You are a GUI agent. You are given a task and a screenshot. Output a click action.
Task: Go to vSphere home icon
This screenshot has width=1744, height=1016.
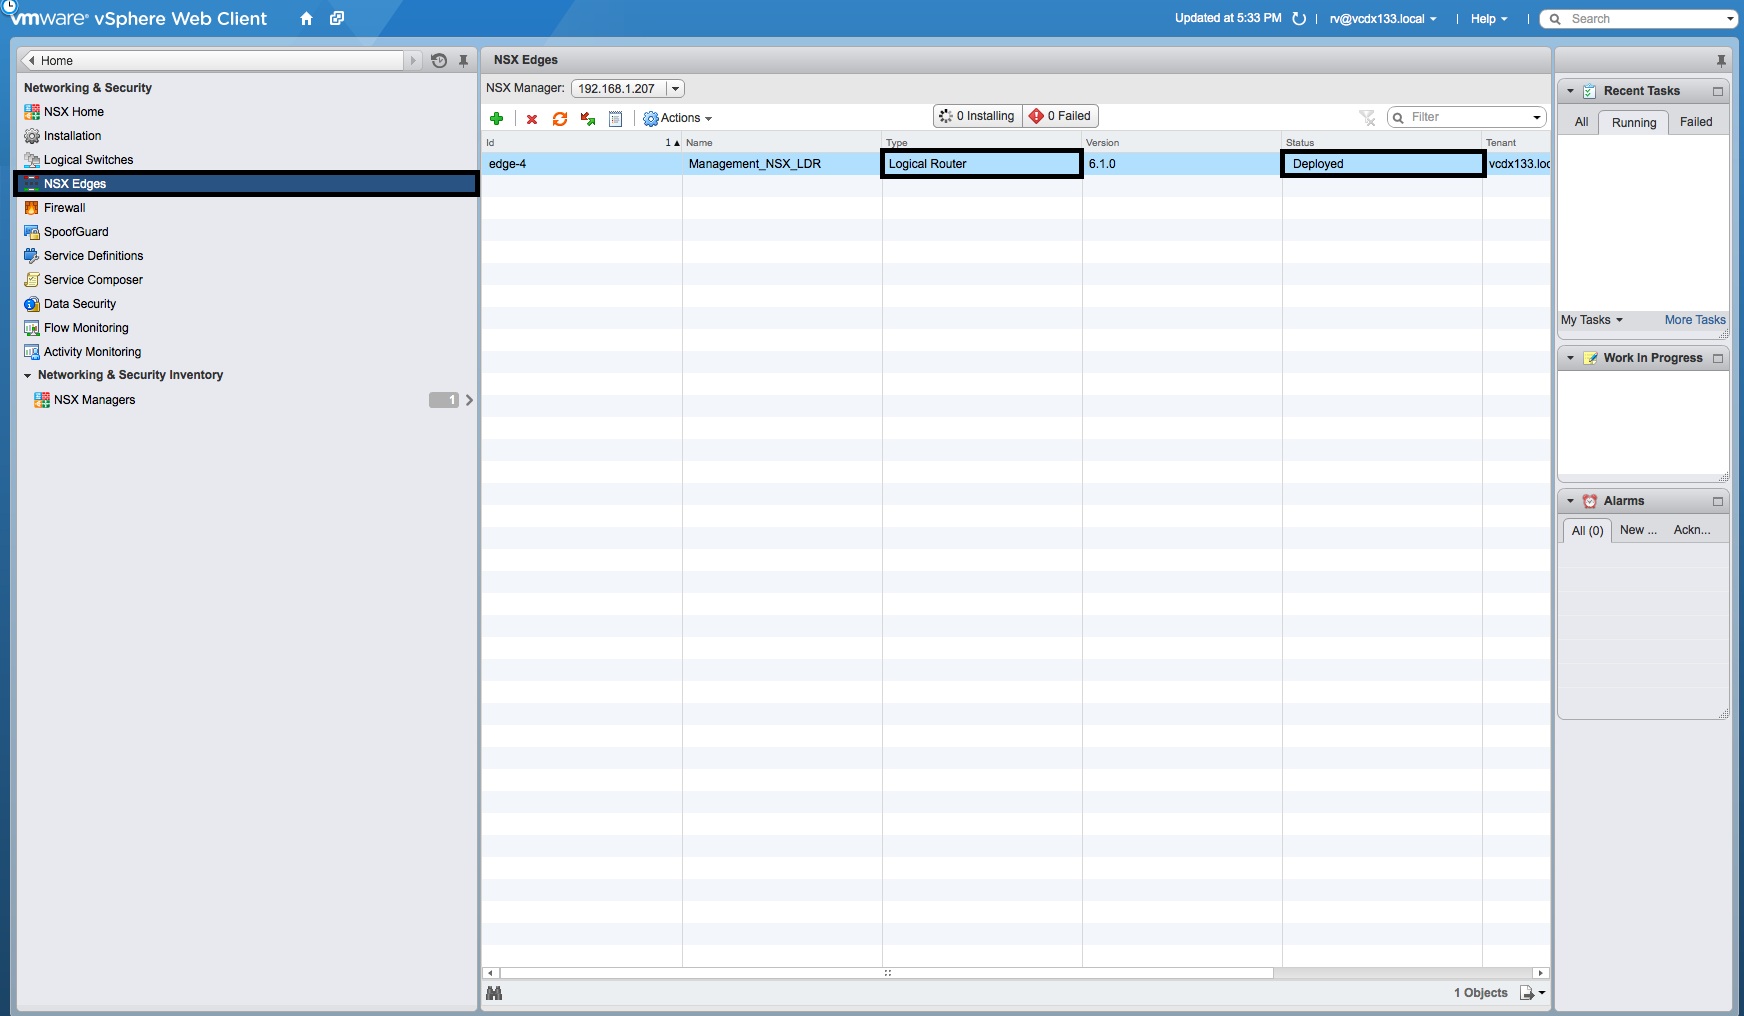[x=306, y=19]
